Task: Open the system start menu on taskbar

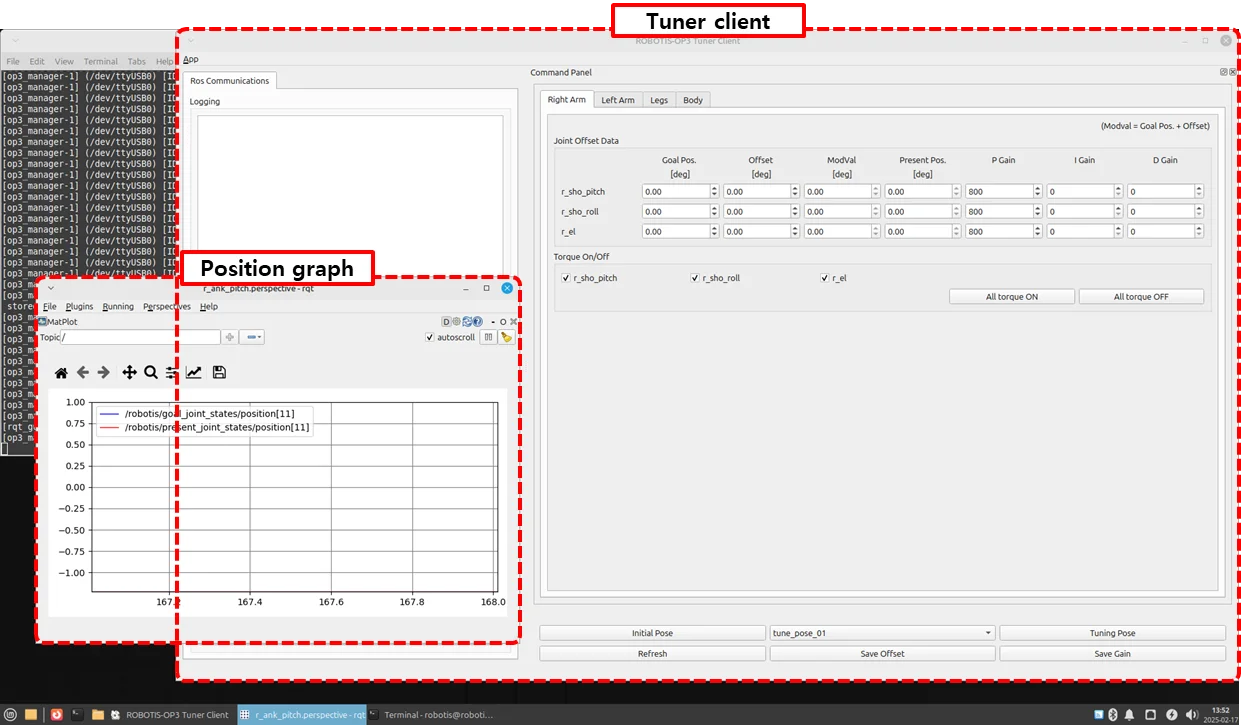Action: (11, 715)
